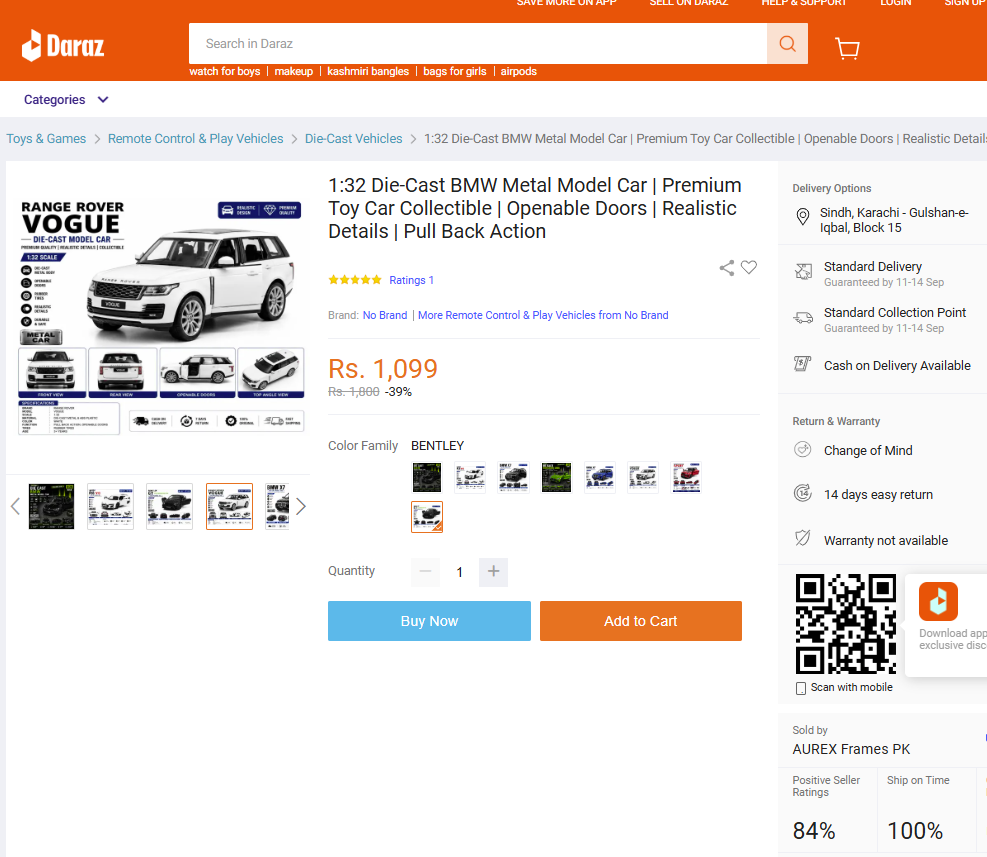
Task: Click the Warranty not available shield icon
Action: [803, 538]
